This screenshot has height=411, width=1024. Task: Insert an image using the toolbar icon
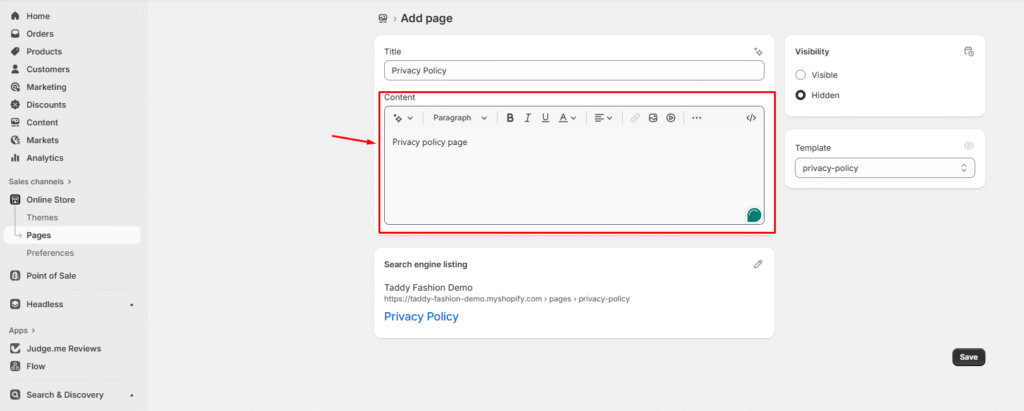(x=653, y=118)
